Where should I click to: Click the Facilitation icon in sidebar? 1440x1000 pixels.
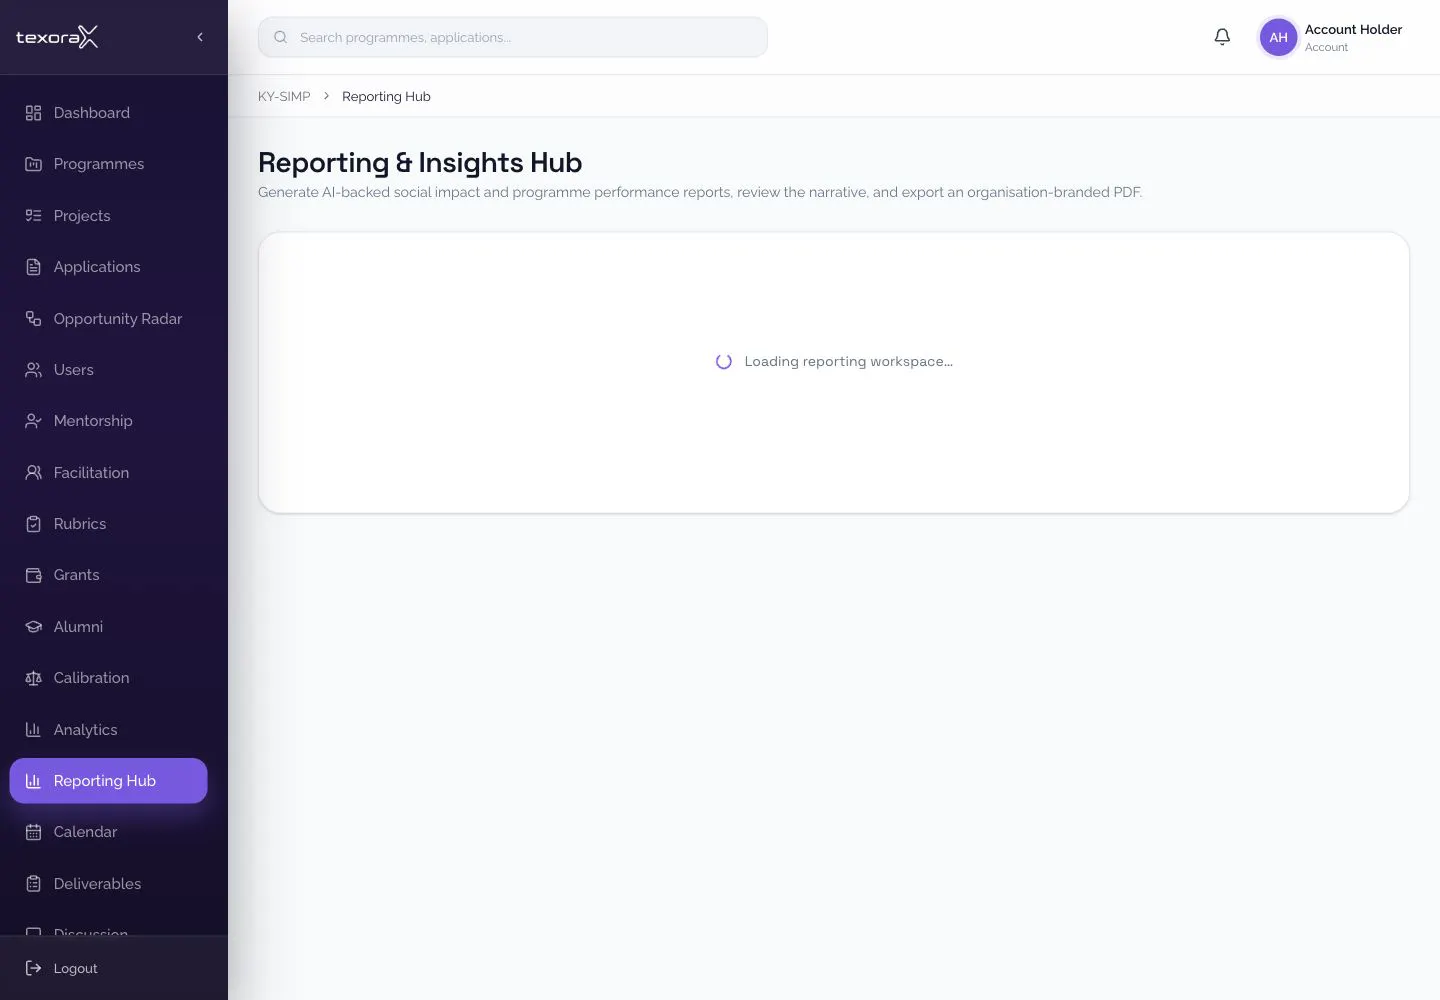[33, 473]
